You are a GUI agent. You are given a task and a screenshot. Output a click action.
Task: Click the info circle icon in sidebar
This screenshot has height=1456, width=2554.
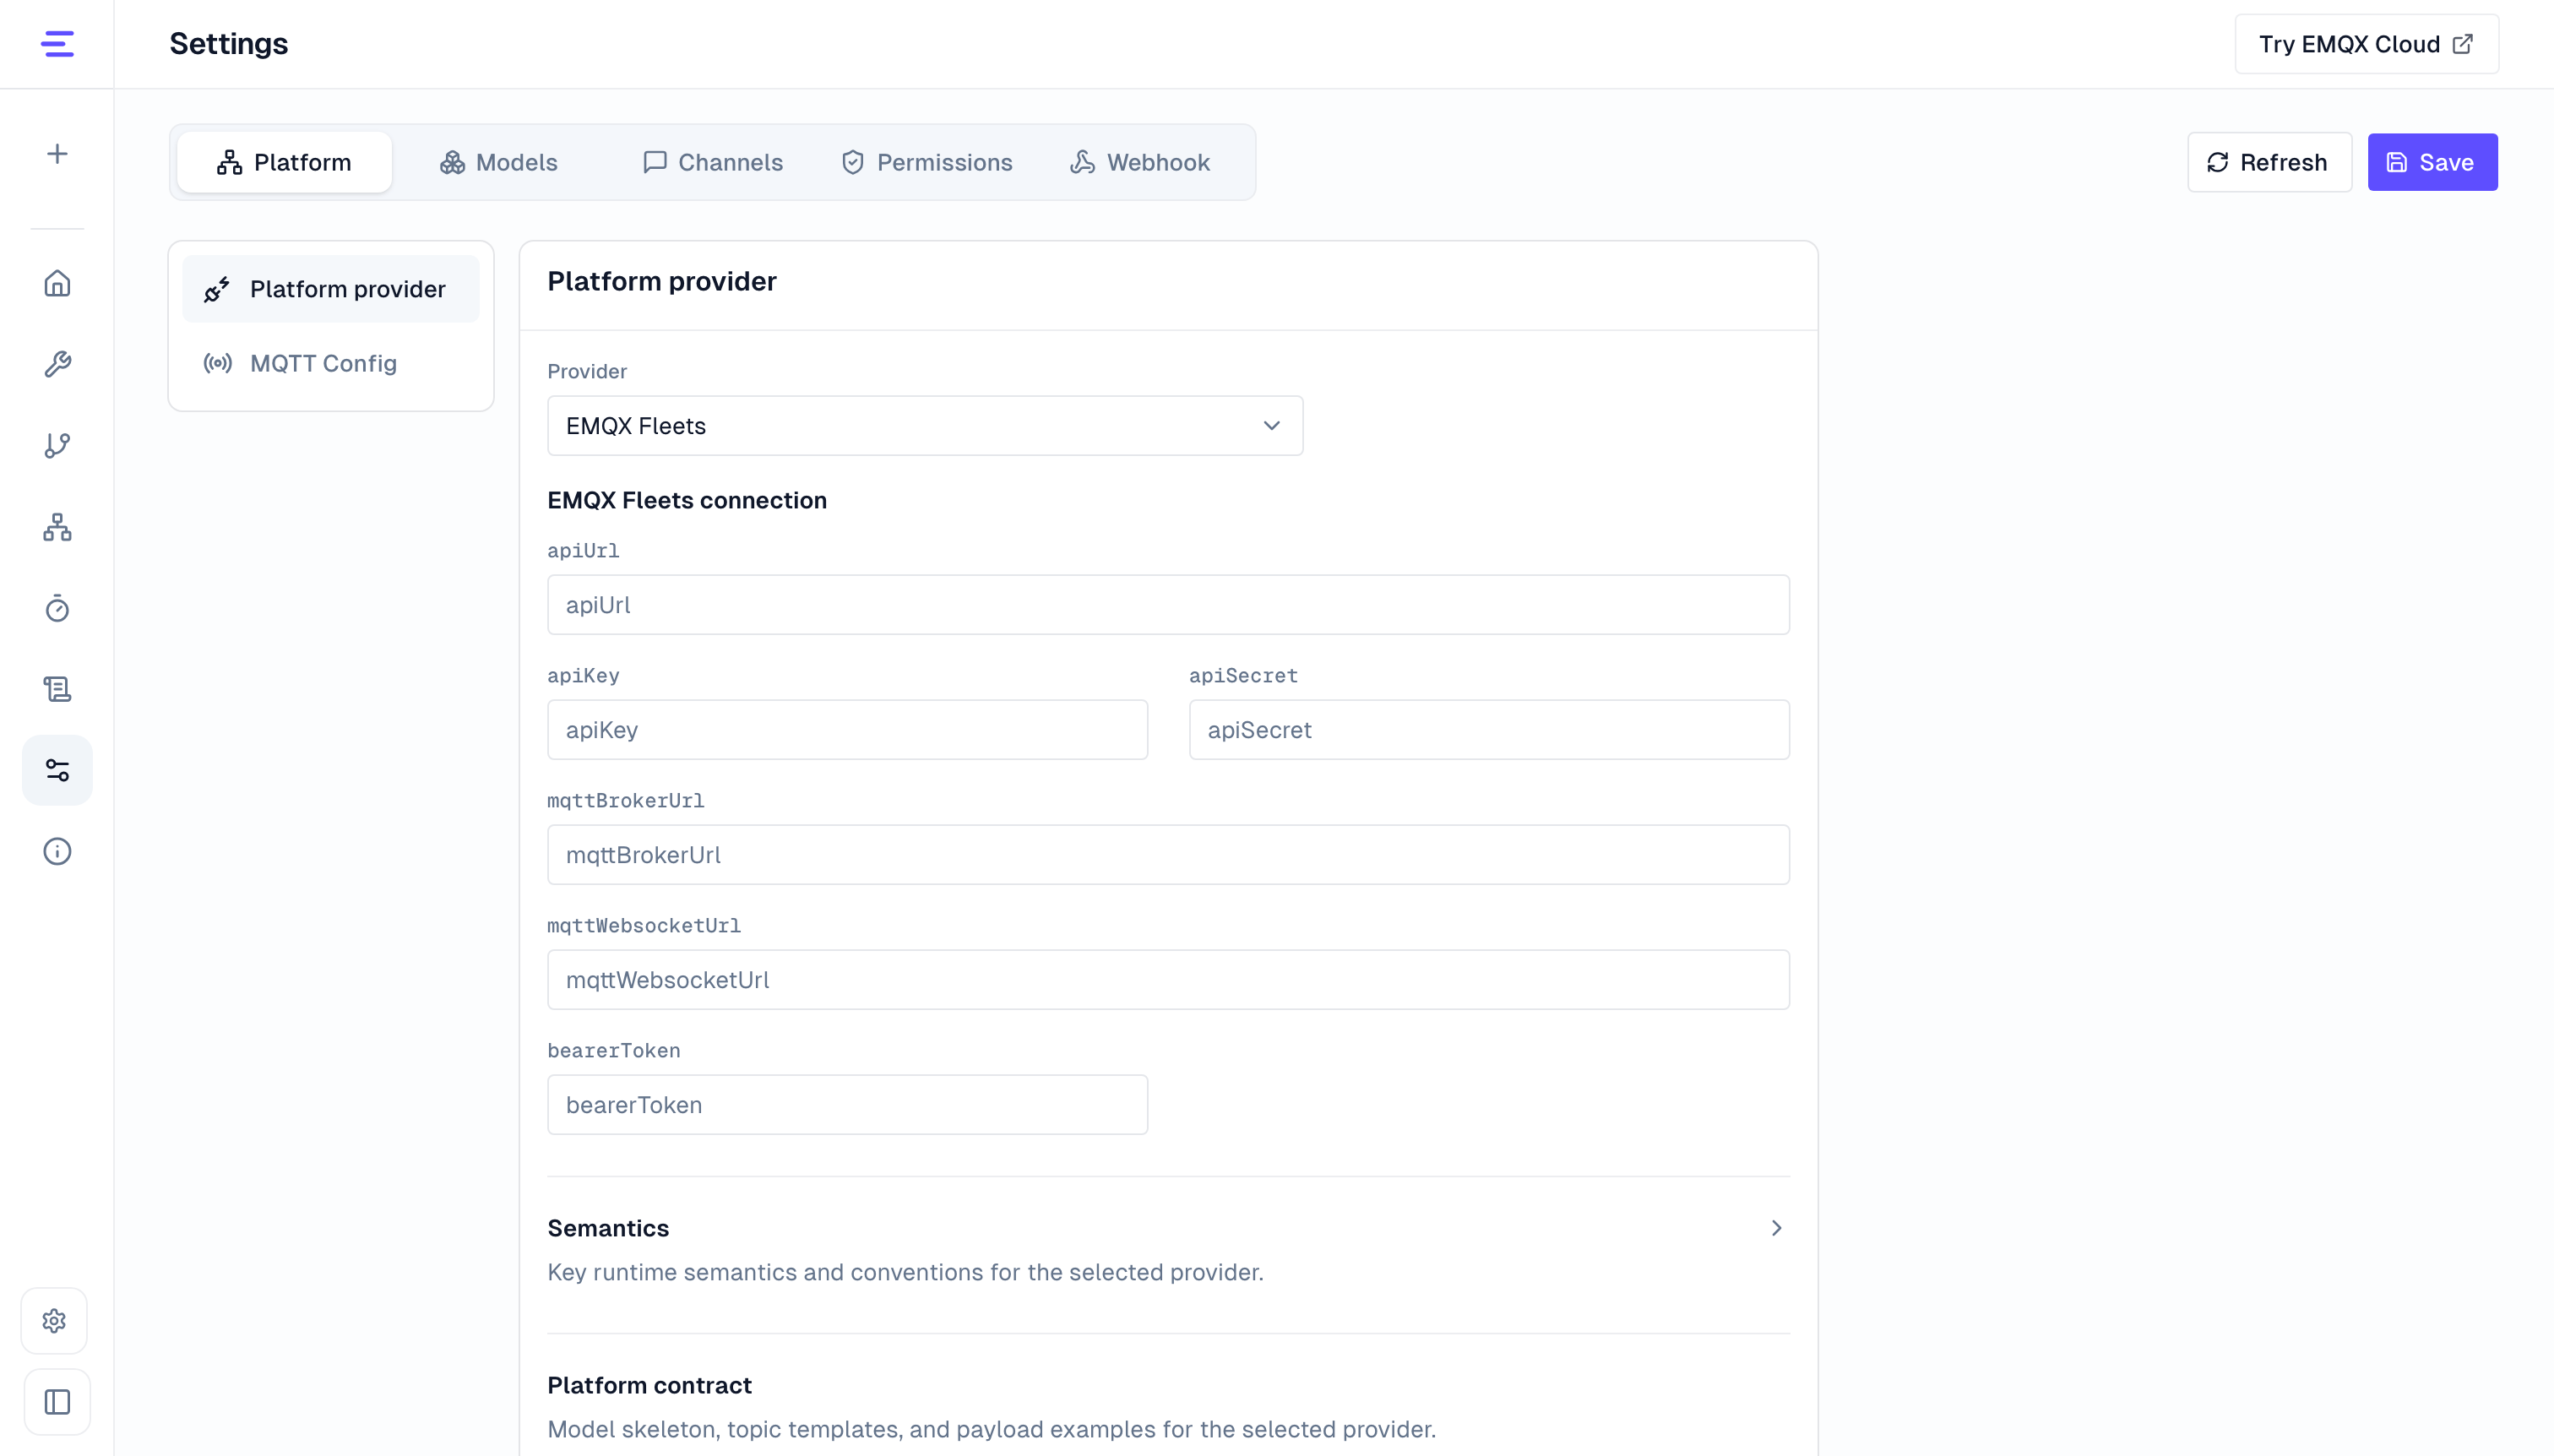coord(57,851)
